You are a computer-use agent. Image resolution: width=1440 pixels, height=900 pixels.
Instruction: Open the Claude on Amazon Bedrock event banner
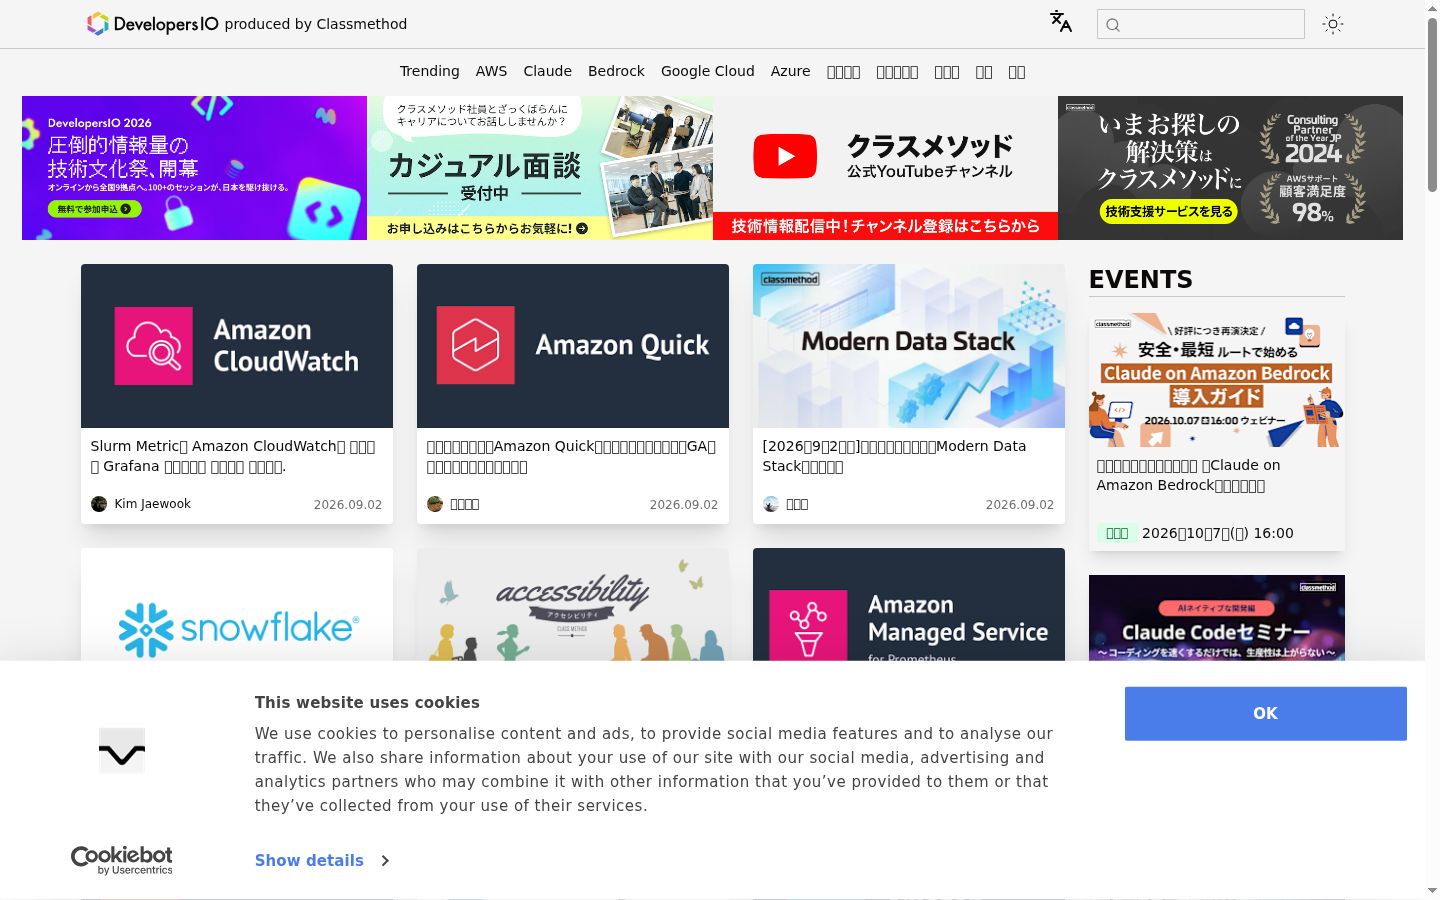coord(1217,380)
